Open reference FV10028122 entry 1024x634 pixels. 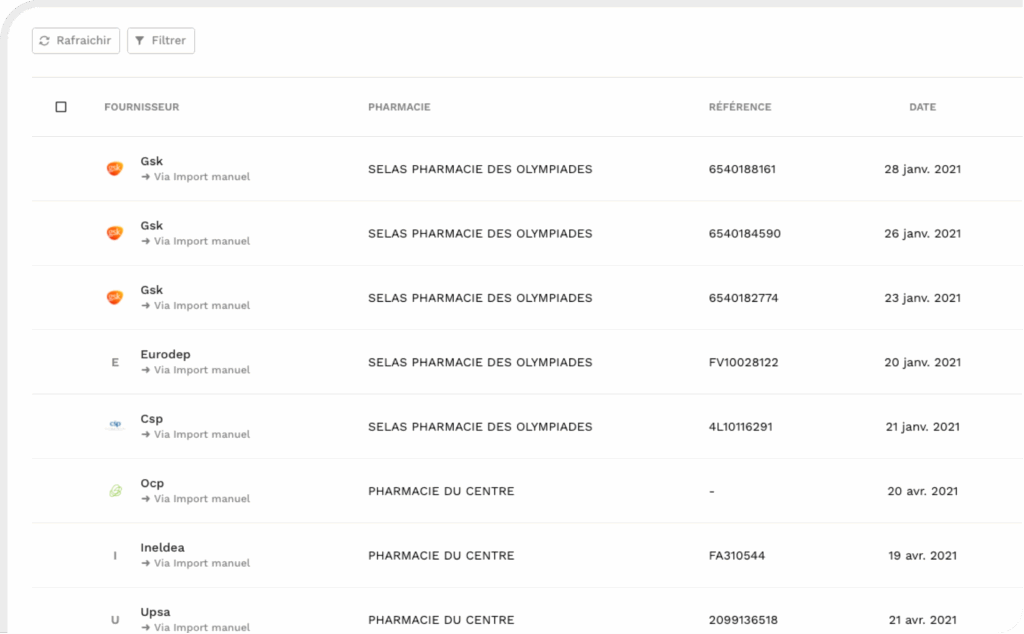click(743, 362)
